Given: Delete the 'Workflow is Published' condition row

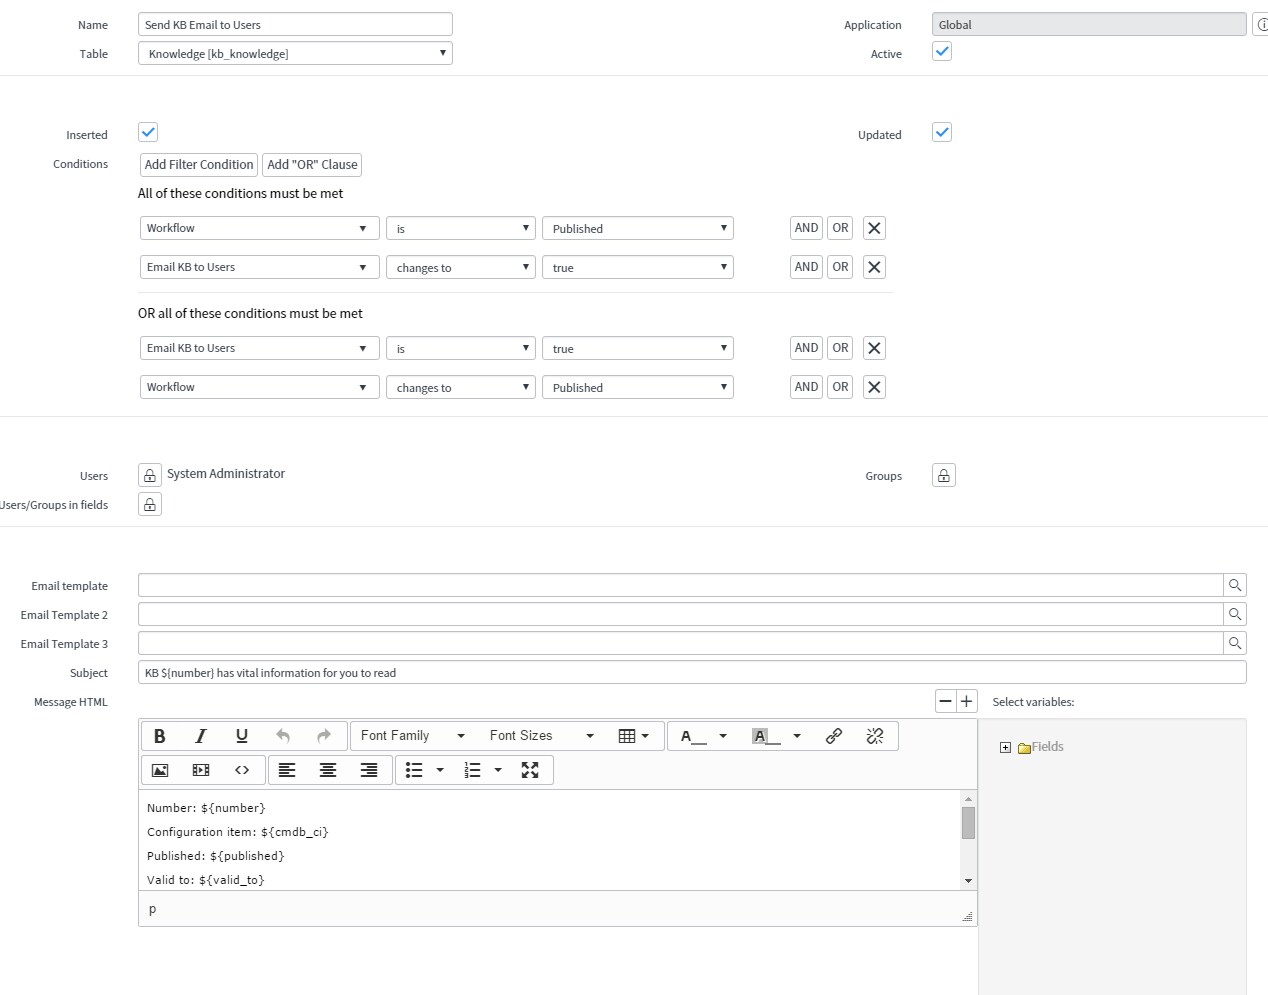Looking at the screenshot, I should pos(874,228).
